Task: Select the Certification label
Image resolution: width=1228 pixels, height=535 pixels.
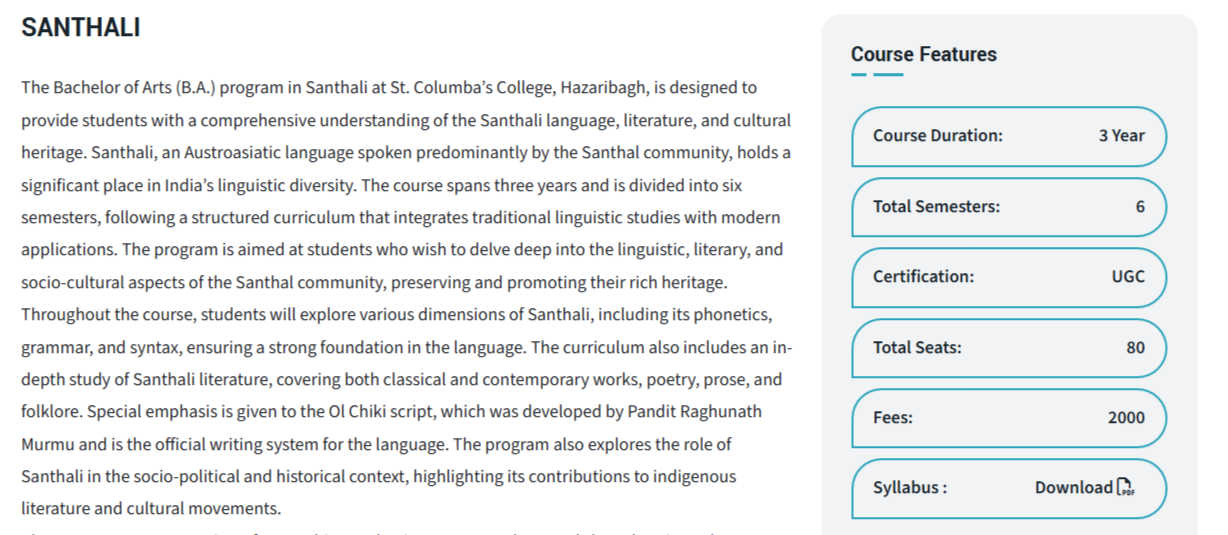Action: click(x=923, y=277)
